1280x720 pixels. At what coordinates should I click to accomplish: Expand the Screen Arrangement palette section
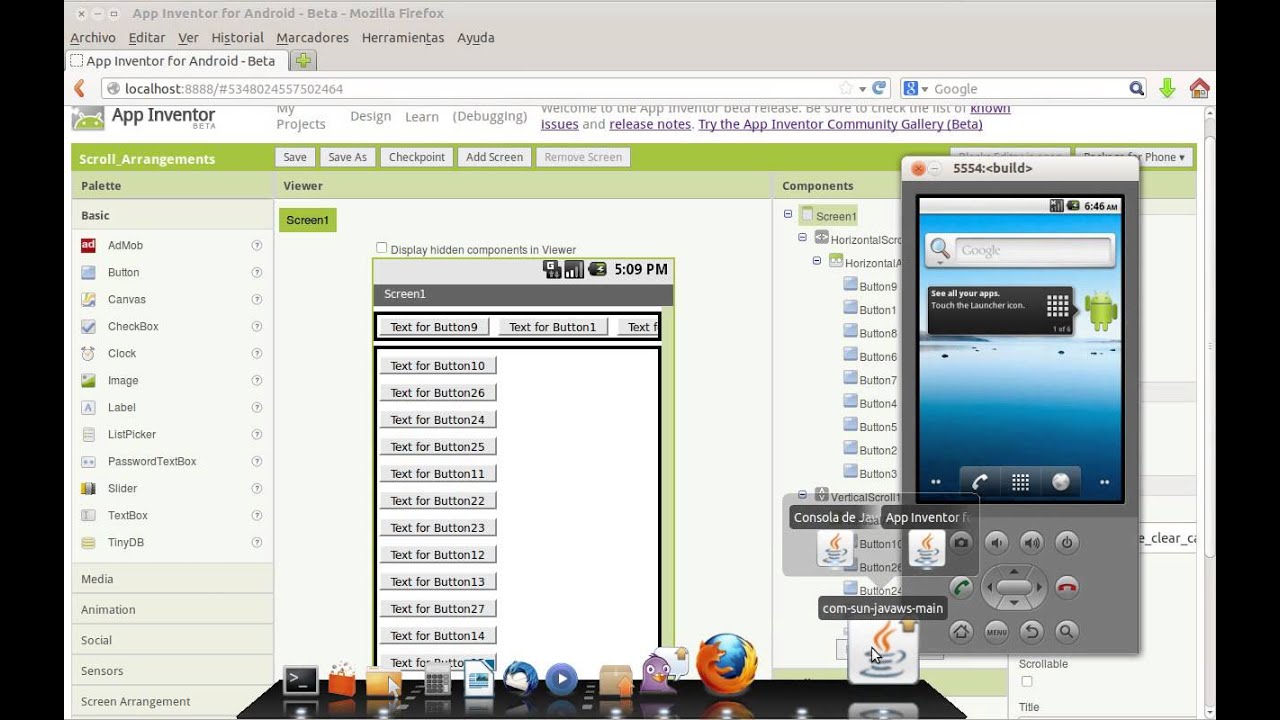173,702
